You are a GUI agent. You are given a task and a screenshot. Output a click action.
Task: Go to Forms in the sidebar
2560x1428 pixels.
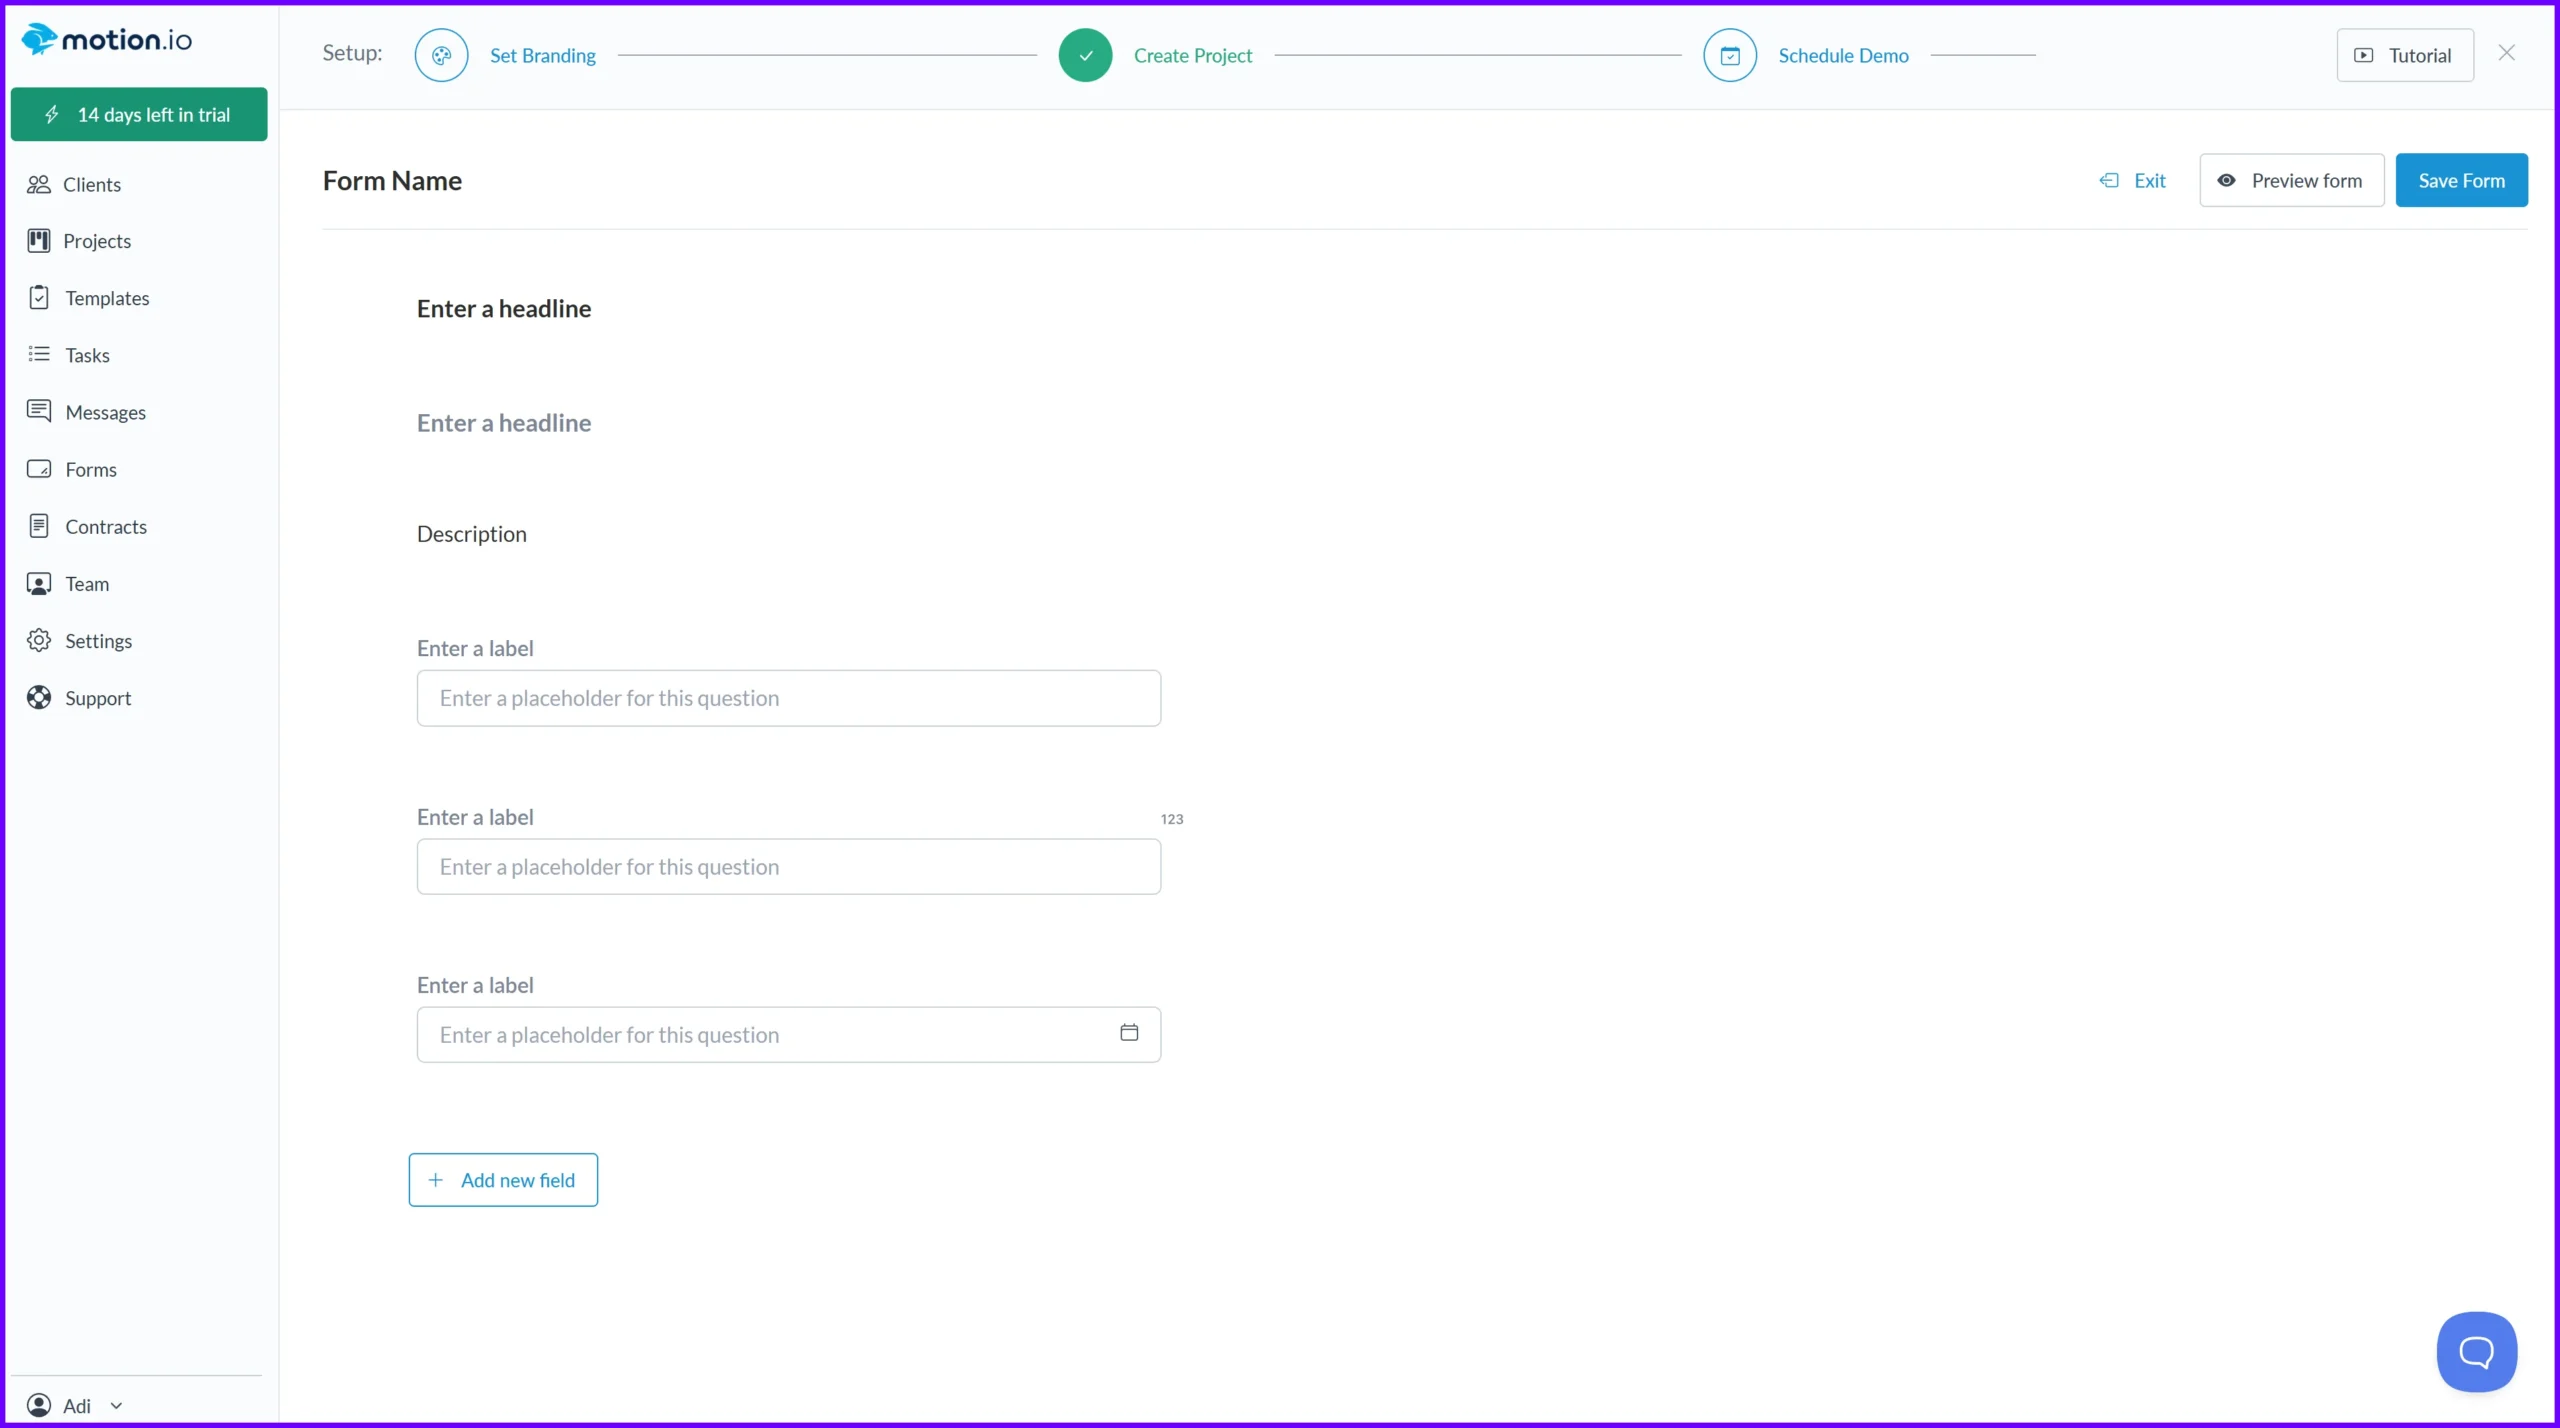90,470
